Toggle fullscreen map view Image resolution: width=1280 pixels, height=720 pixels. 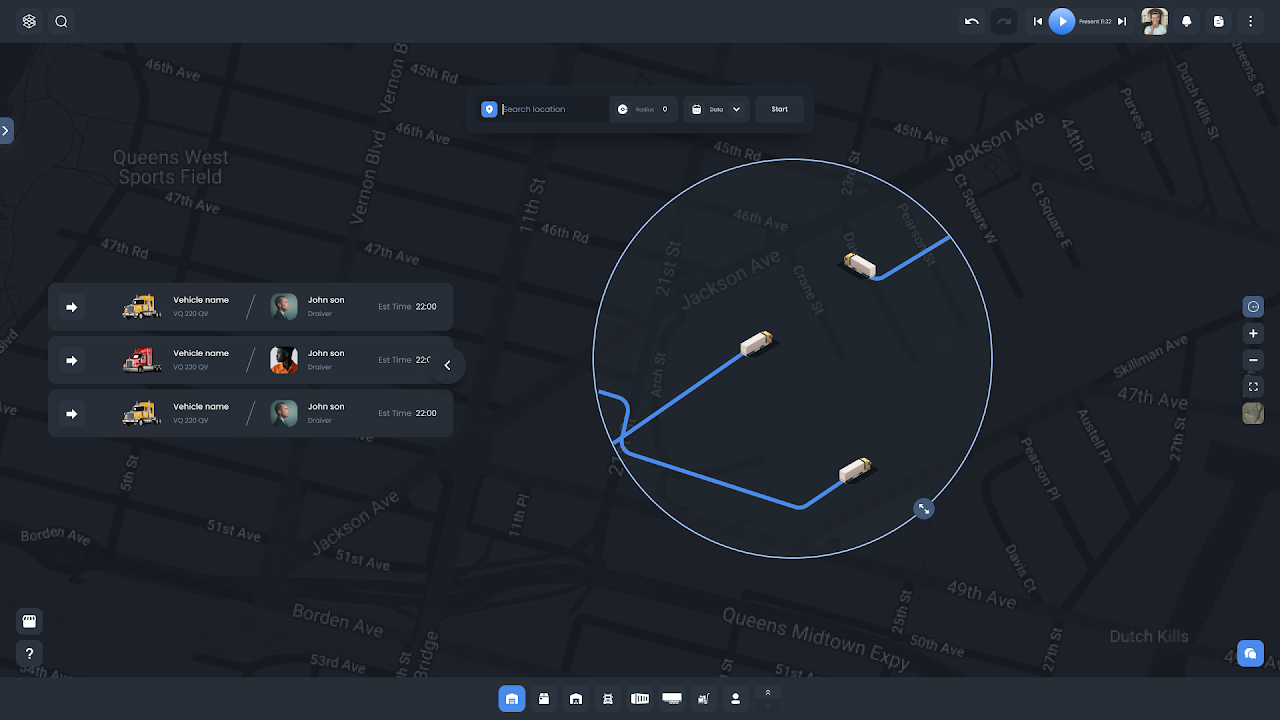(1253, 386)
